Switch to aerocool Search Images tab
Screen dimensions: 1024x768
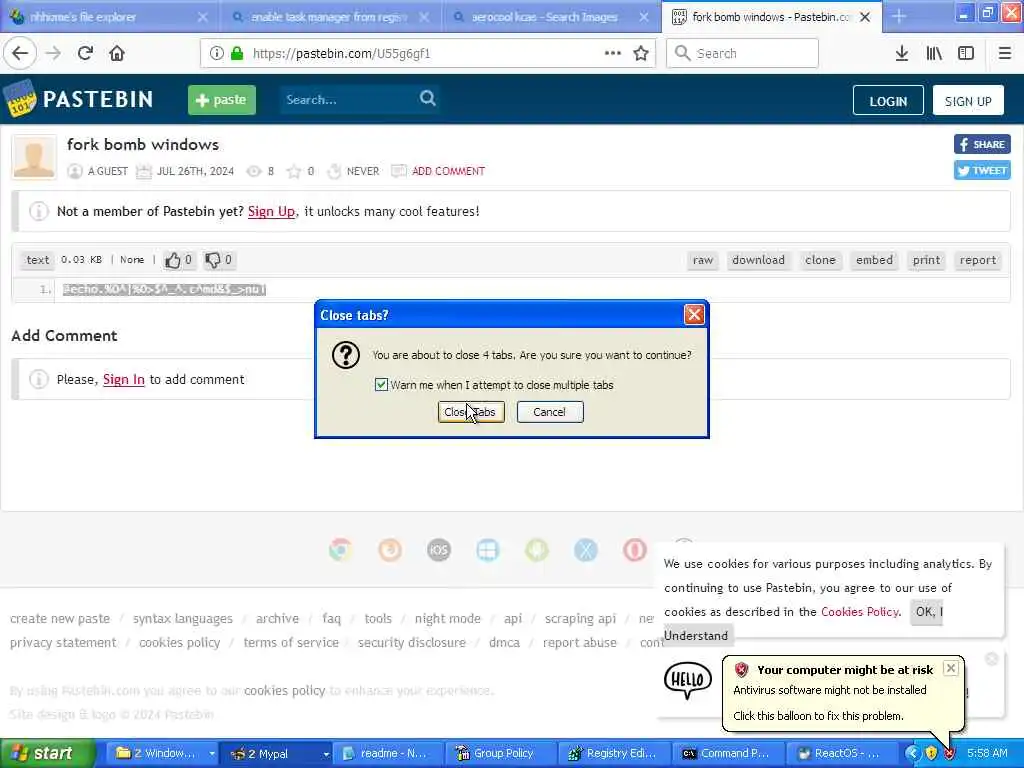[x=550, y=17]
